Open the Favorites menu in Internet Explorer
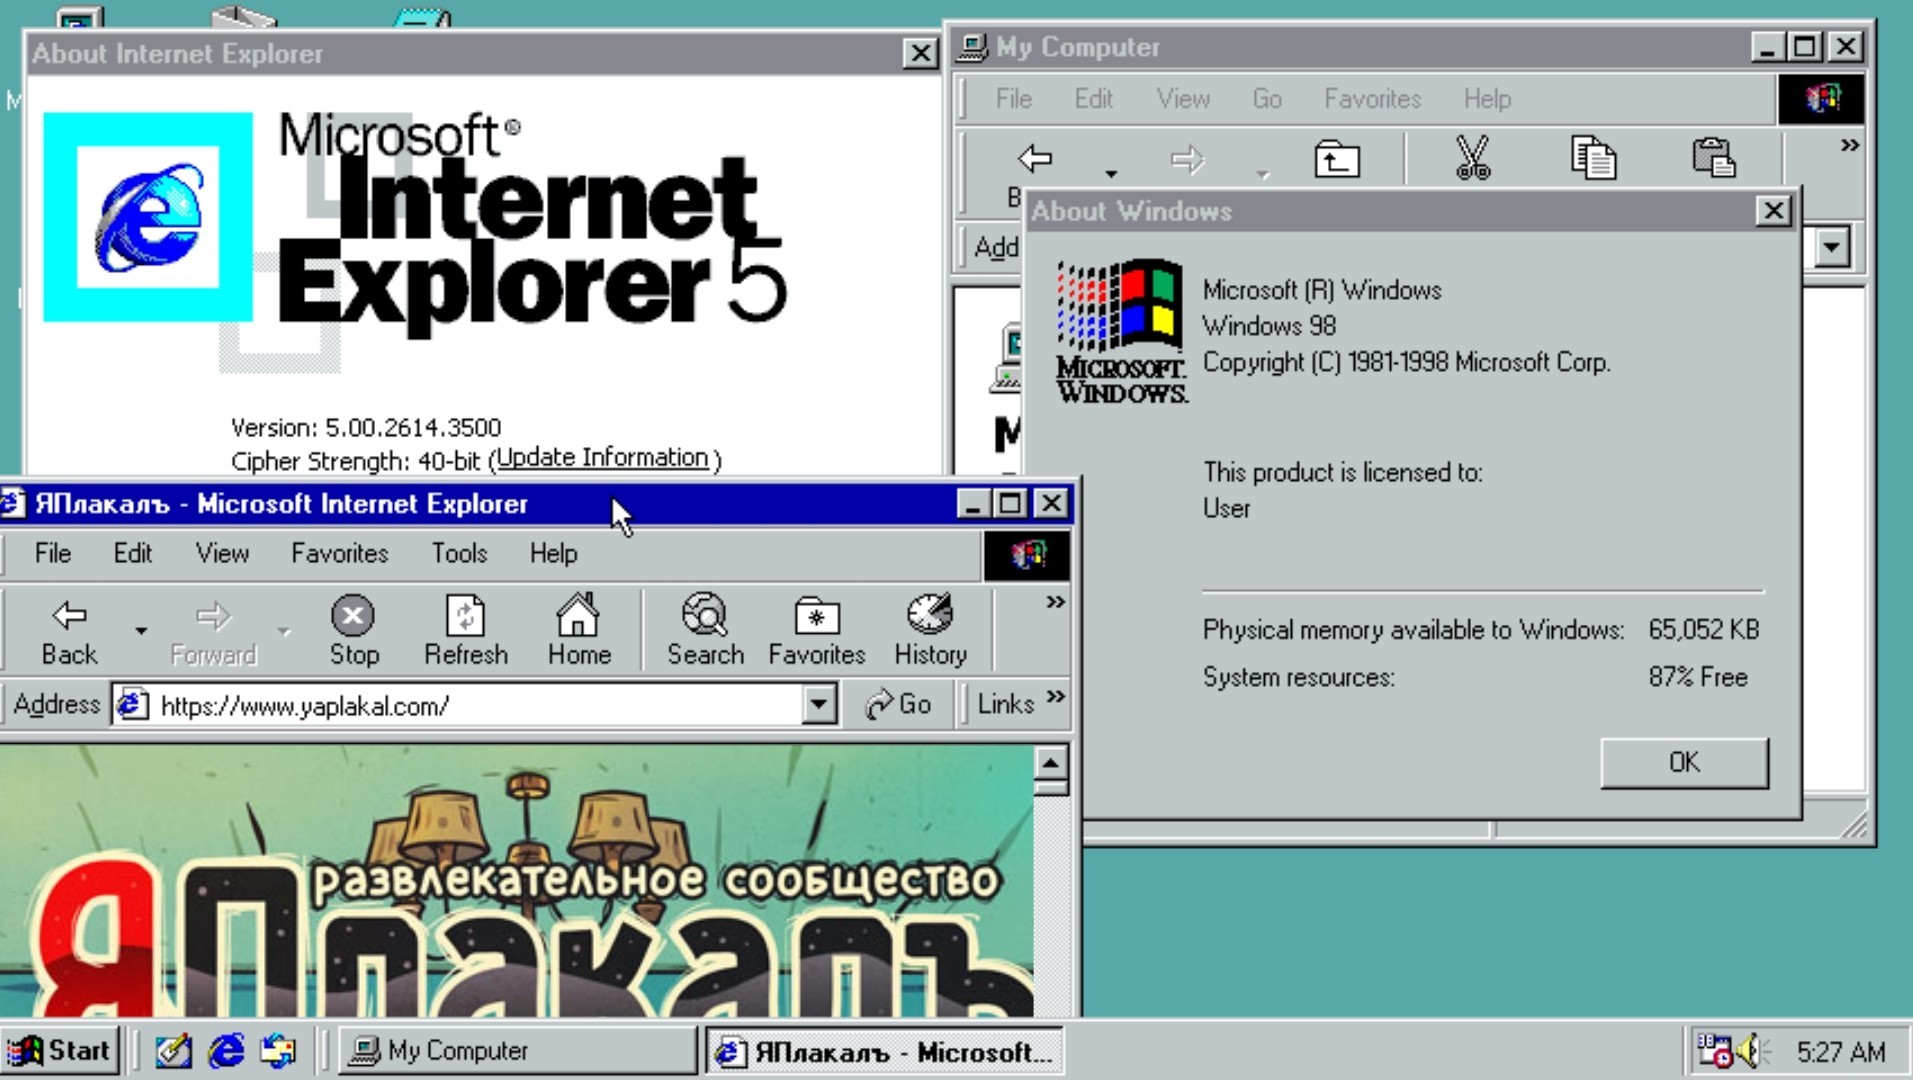1913x1080 pixels. point(339,553)
